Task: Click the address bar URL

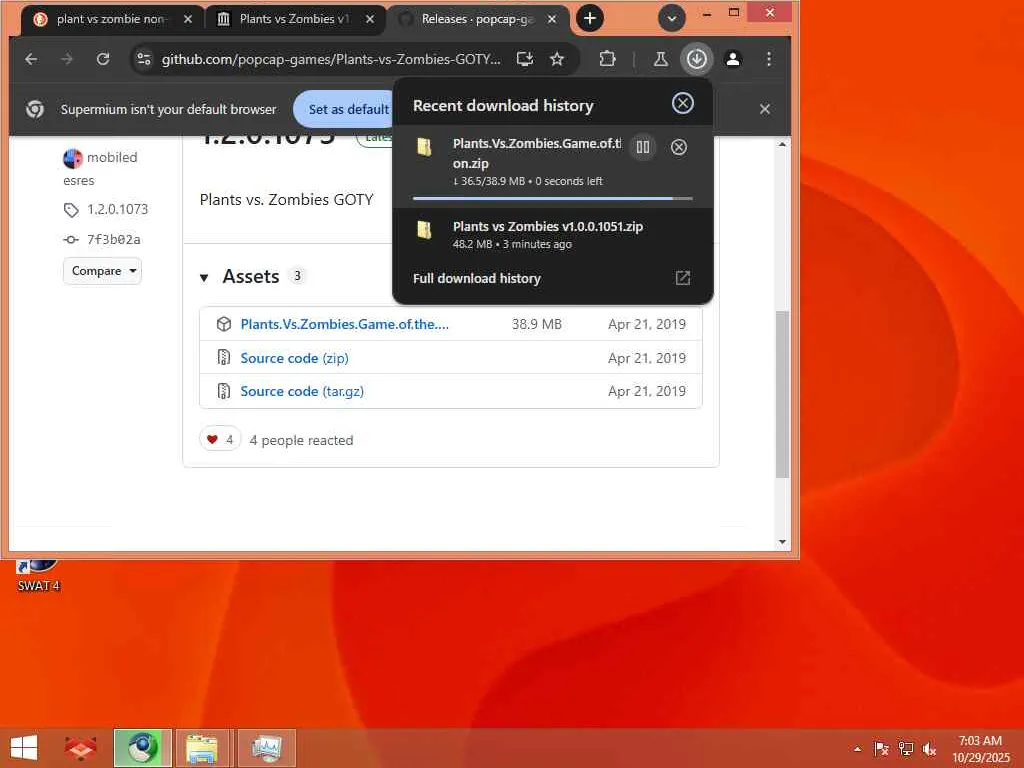Action: (331, 59)
